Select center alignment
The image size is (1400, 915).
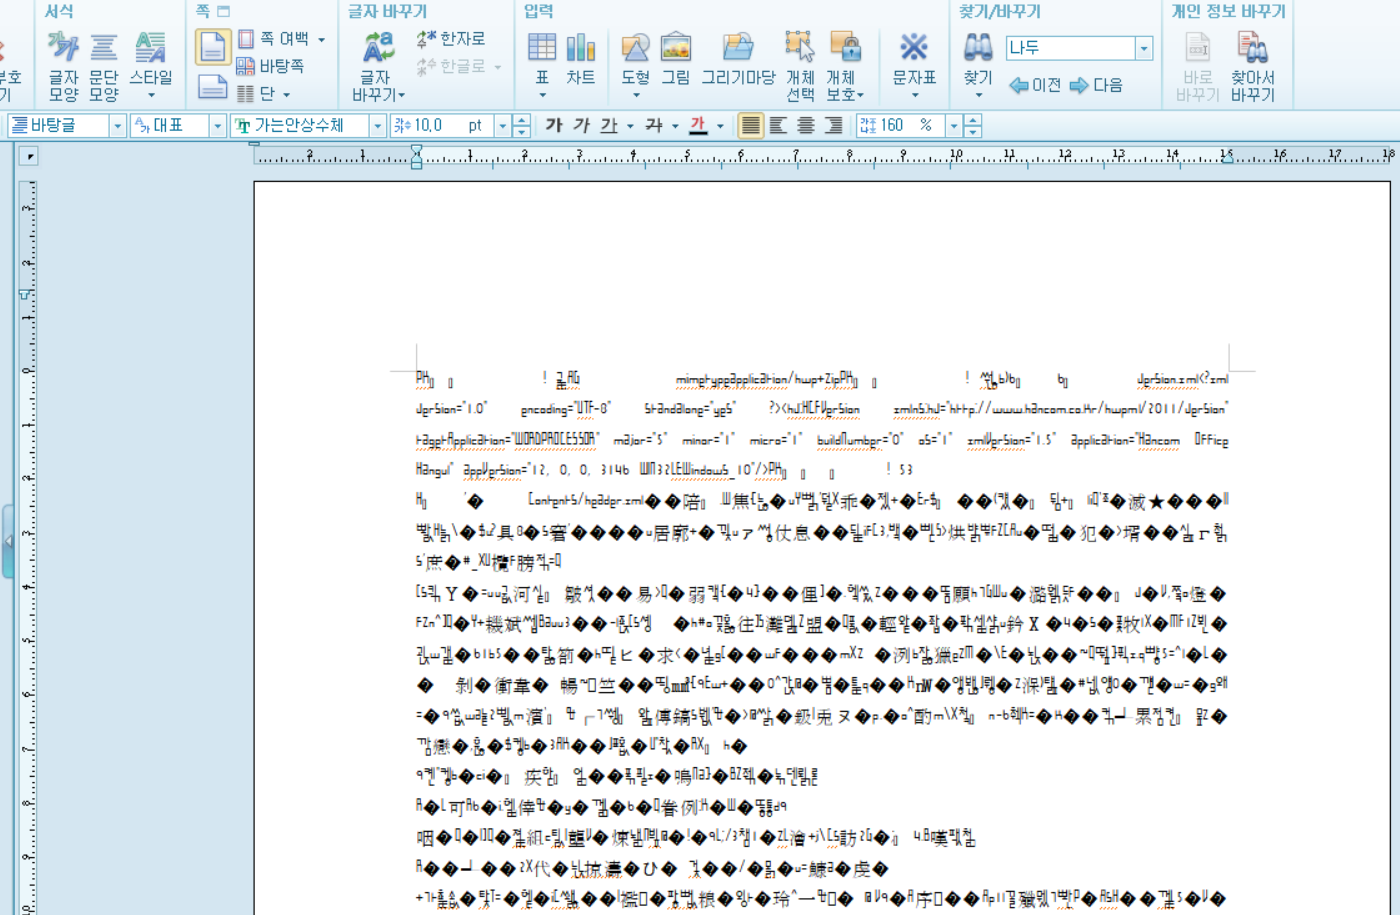tap(806, 125)
